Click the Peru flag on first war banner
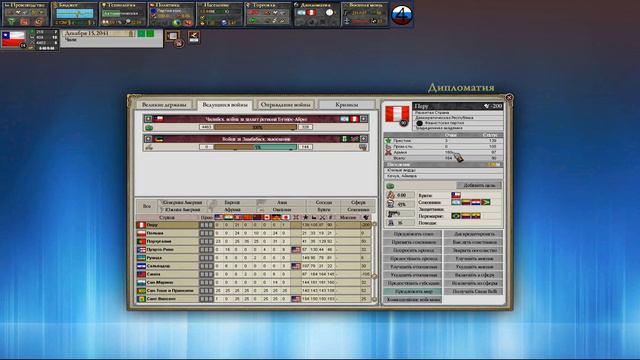Image resolution: width=640 pixels, height=360 pixels. tap(354, 119)
